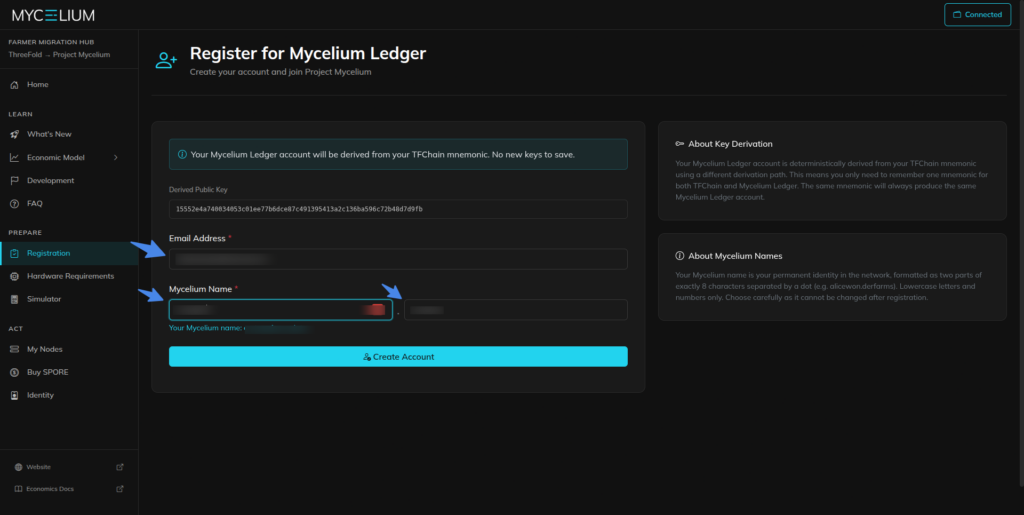Open the Economics Docs link
The image size is (1024, 515).
tap(49, 489)
